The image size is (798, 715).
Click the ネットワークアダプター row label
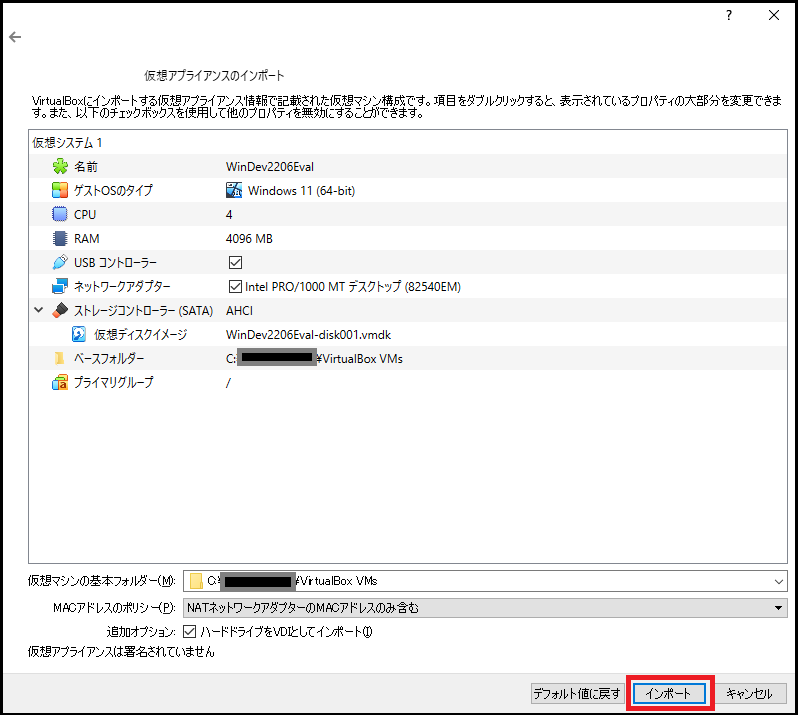click(122, 287)
